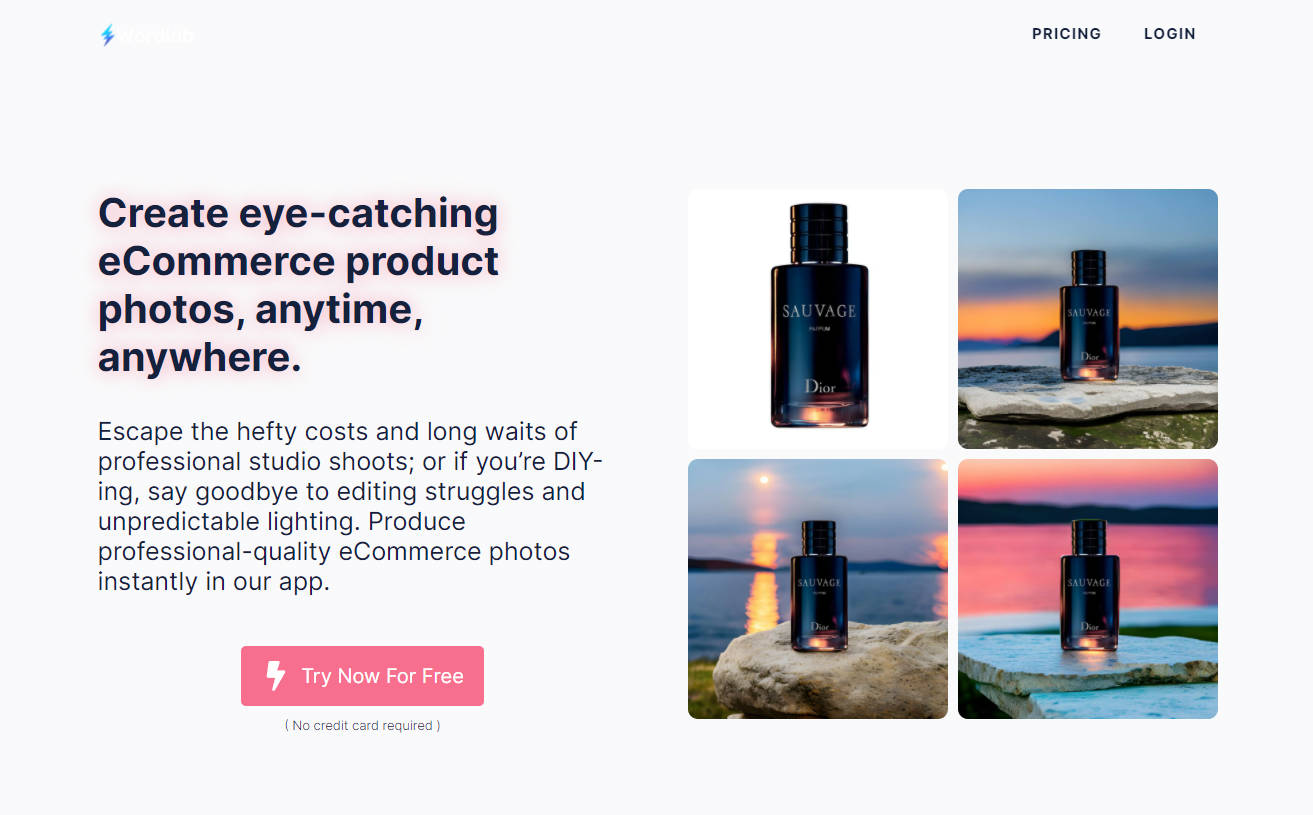
Task: Select the white-background Sauvage product photo
Action: tap(818, 319)
